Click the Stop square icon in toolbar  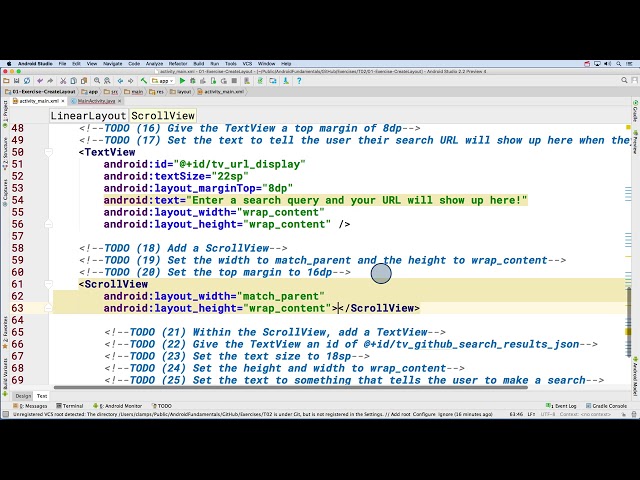click(234, 81)
